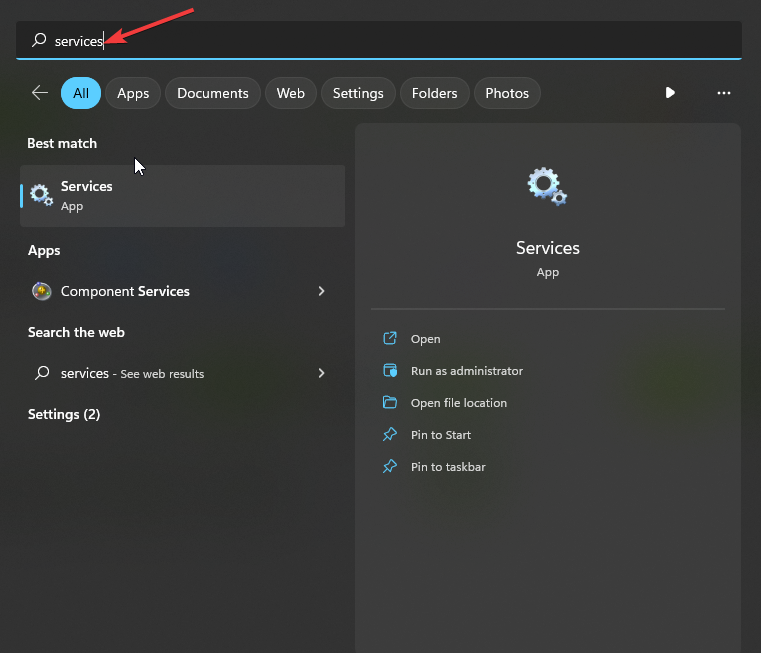The height and width of the screenshot is (653, 761).
Task: Click the Services gear icon in Best match
Action: (41, 195)
